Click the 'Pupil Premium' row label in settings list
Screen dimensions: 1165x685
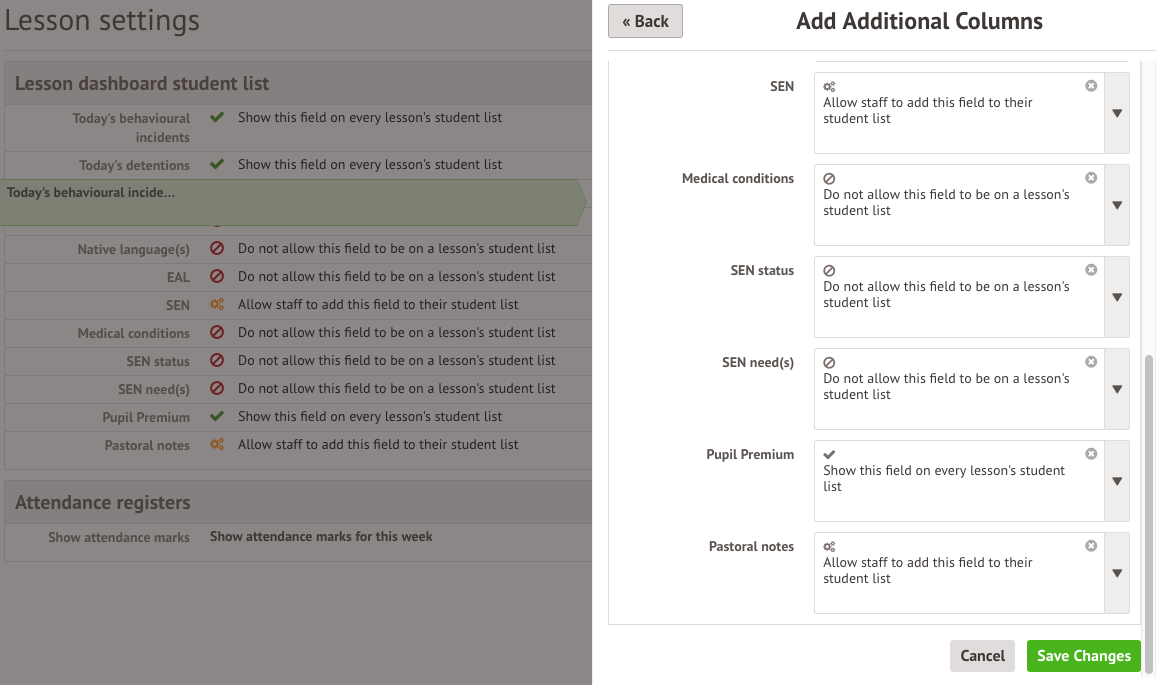[x=146, y=418]
